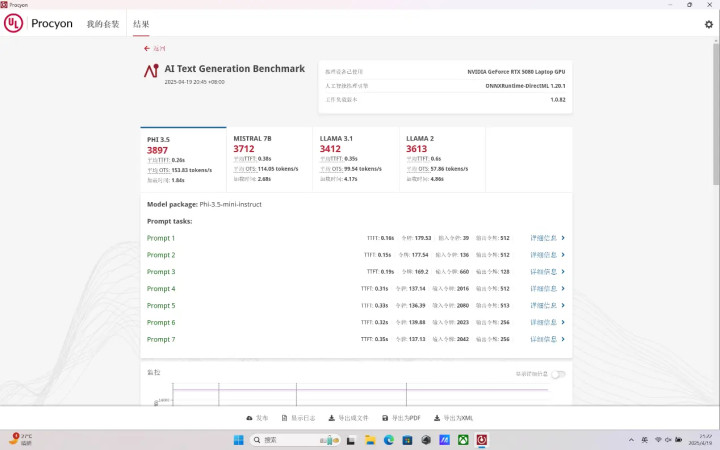The image size is (720, 450).
Task: Click the publish cloud upload icon
Action: [x=249, y=418]
